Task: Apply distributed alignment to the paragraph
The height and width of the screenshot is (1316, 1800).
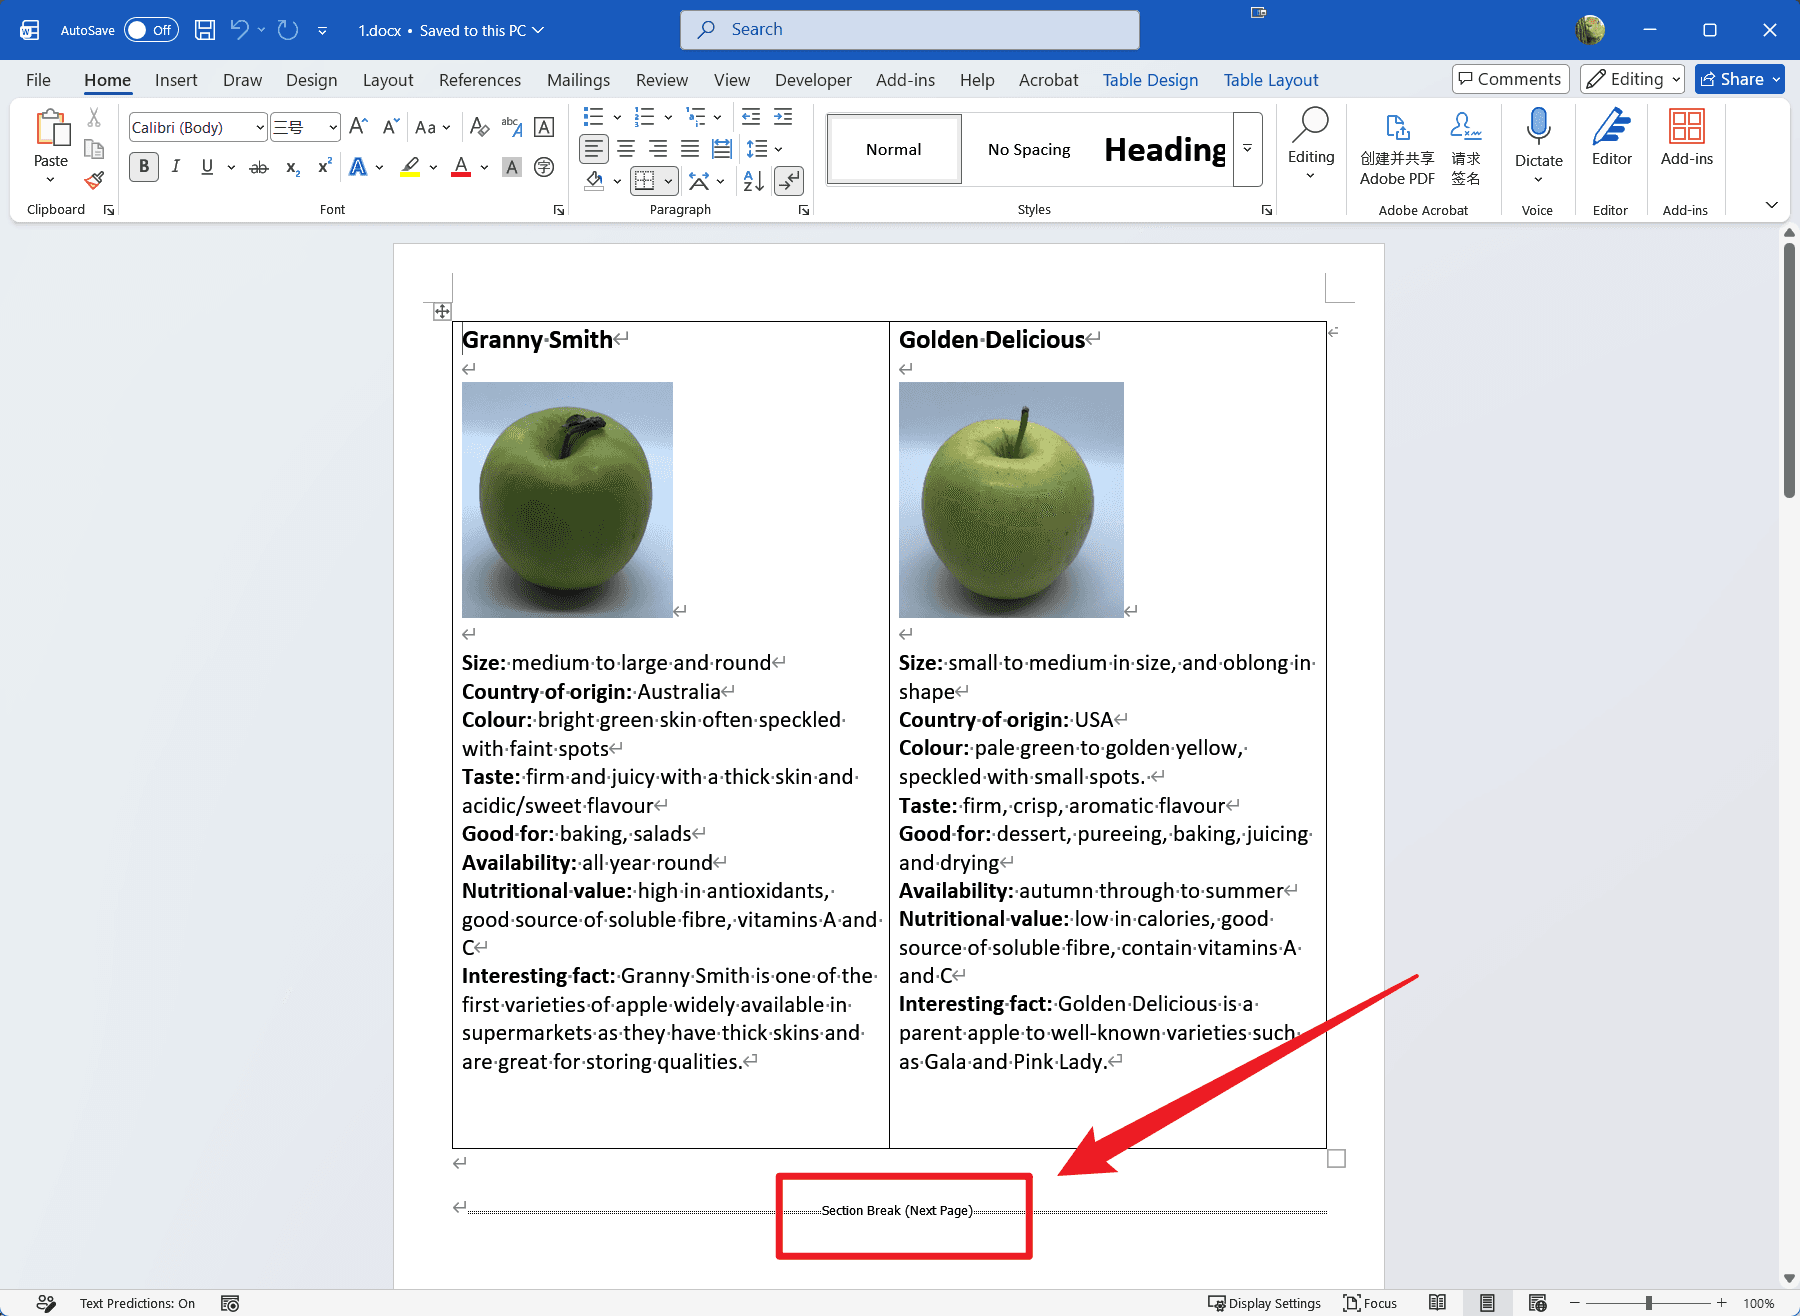Action: 722,149
